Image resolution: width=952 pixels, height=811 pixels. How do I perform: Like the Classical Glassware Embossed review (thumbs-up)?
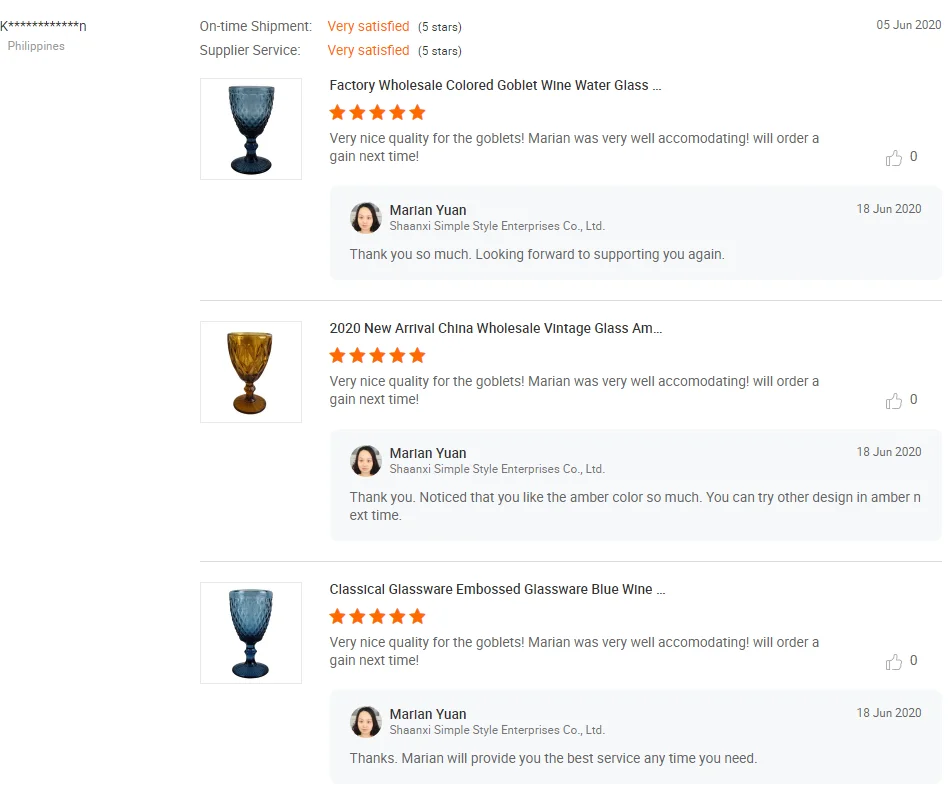894,662
